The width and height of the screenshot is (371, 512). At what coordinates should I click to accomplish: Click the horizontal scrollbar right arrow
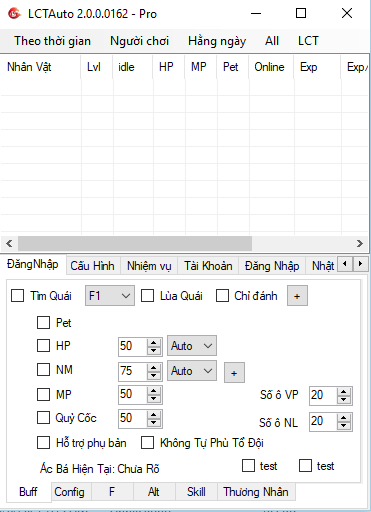360,243
